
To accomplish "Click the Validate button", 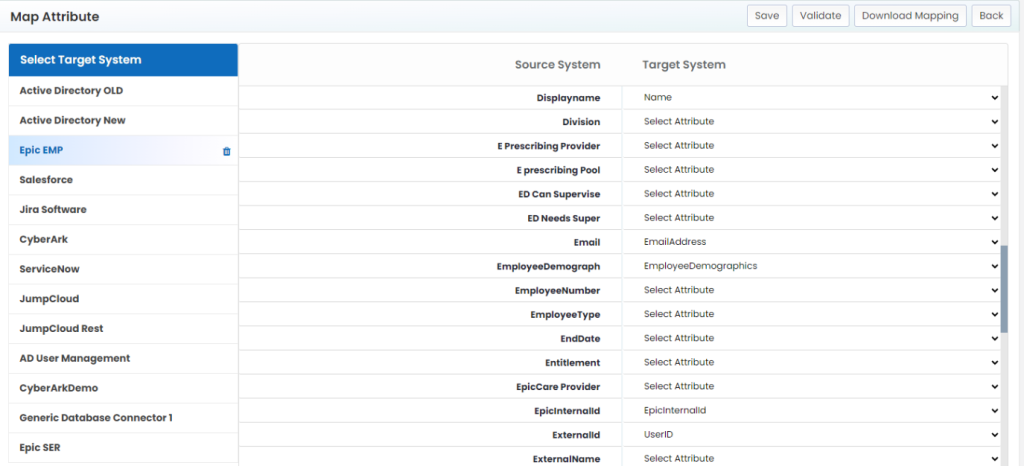I will point(820,16).
